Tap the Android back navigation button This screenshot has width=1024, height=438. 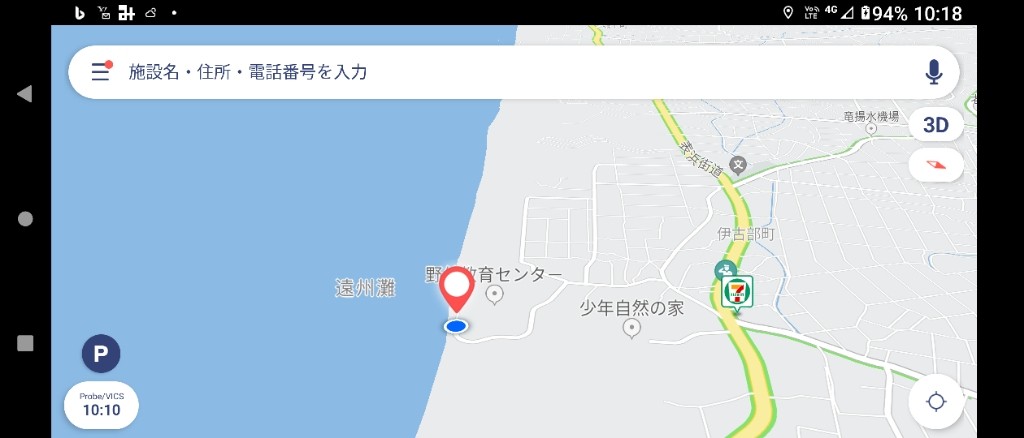point(25,93)
